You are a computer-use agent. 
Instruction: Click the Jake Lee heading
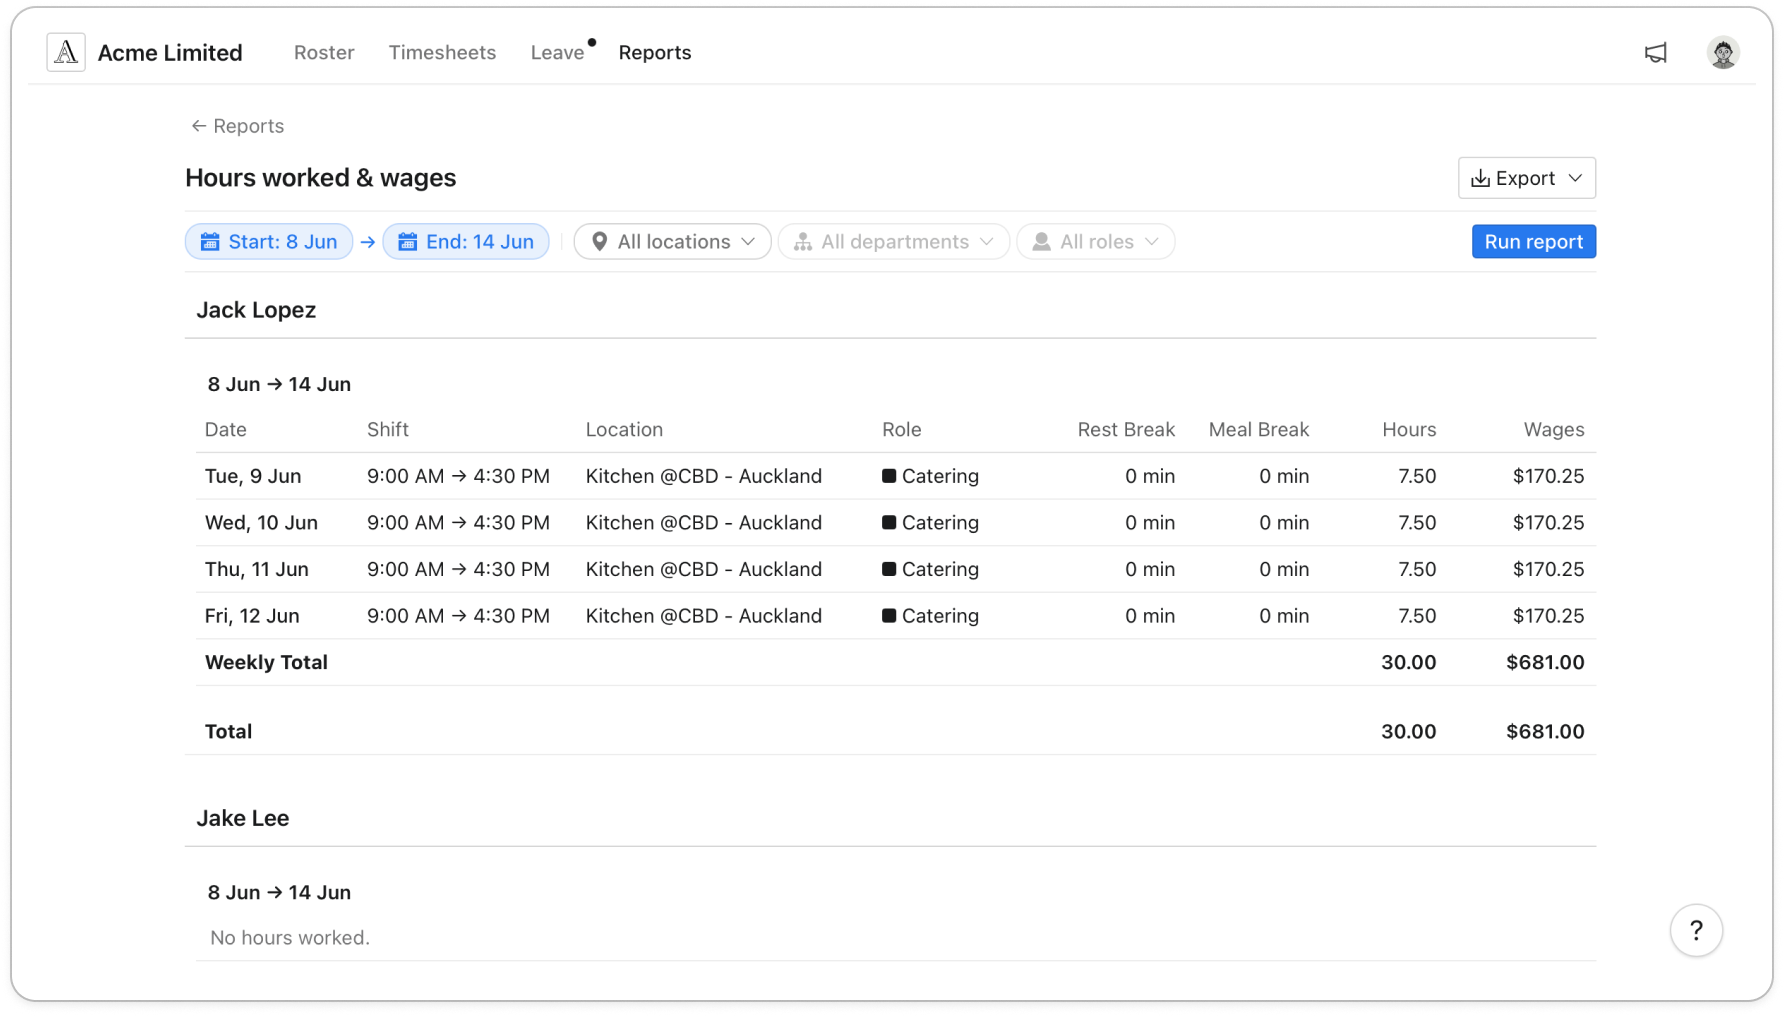coord(243,818)
